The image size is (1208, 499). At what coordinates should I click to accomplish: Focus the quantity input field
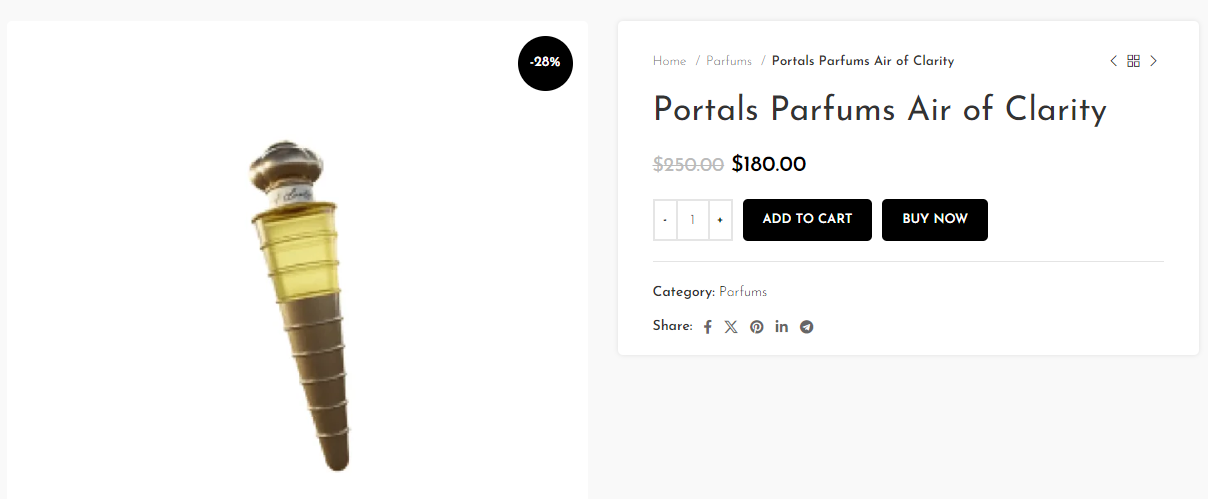pos(693,220)
